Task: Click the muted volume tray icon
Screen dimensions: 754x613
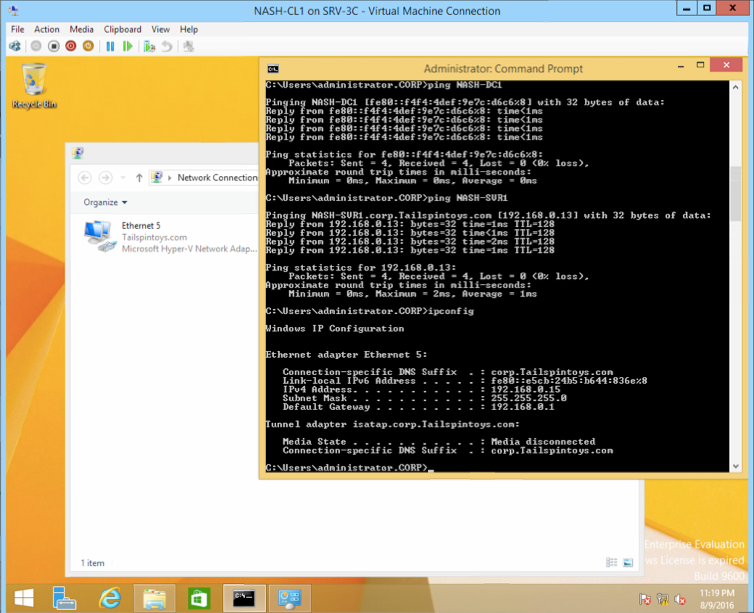Action: (x=680, y=599)
